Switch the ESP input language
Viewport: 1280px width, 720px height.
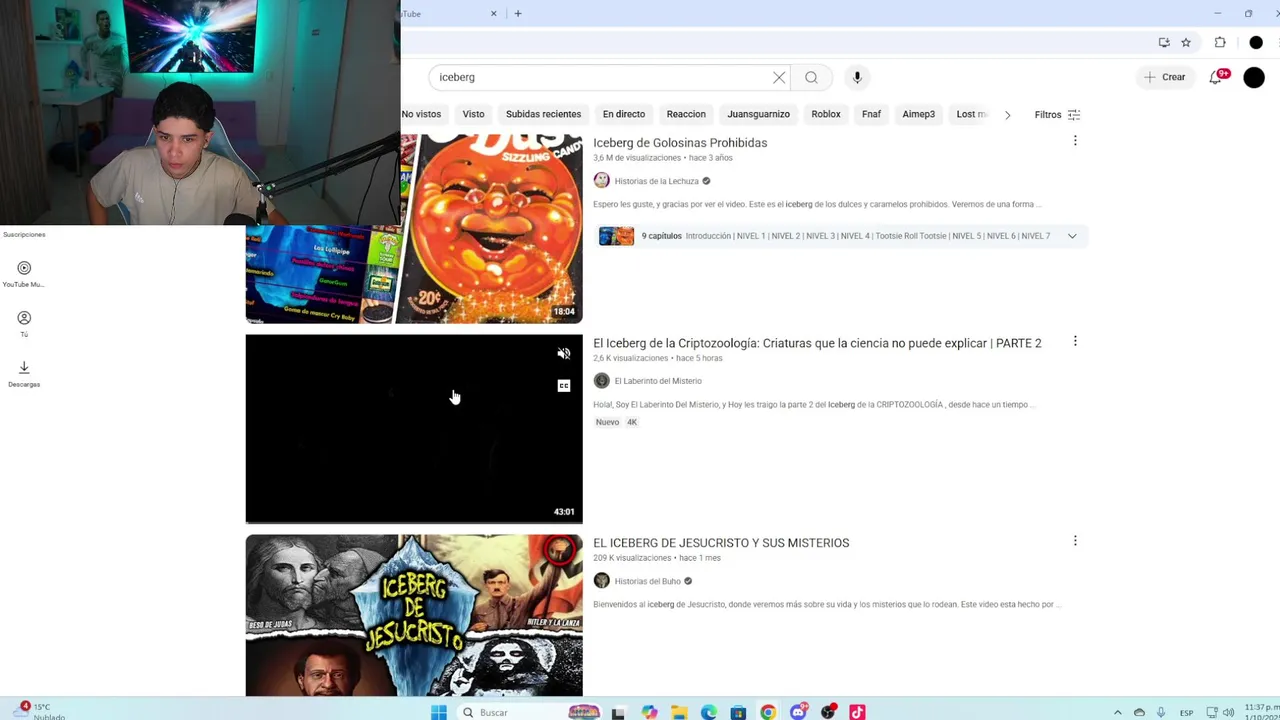pyautogui.click(x=1186, y=712)
